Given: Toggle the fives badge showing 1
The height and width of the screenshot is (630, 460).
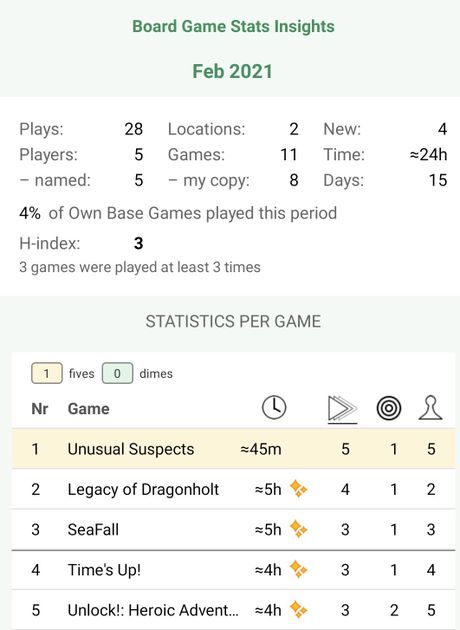Looking at the screenshot, I should pos(47,373).
